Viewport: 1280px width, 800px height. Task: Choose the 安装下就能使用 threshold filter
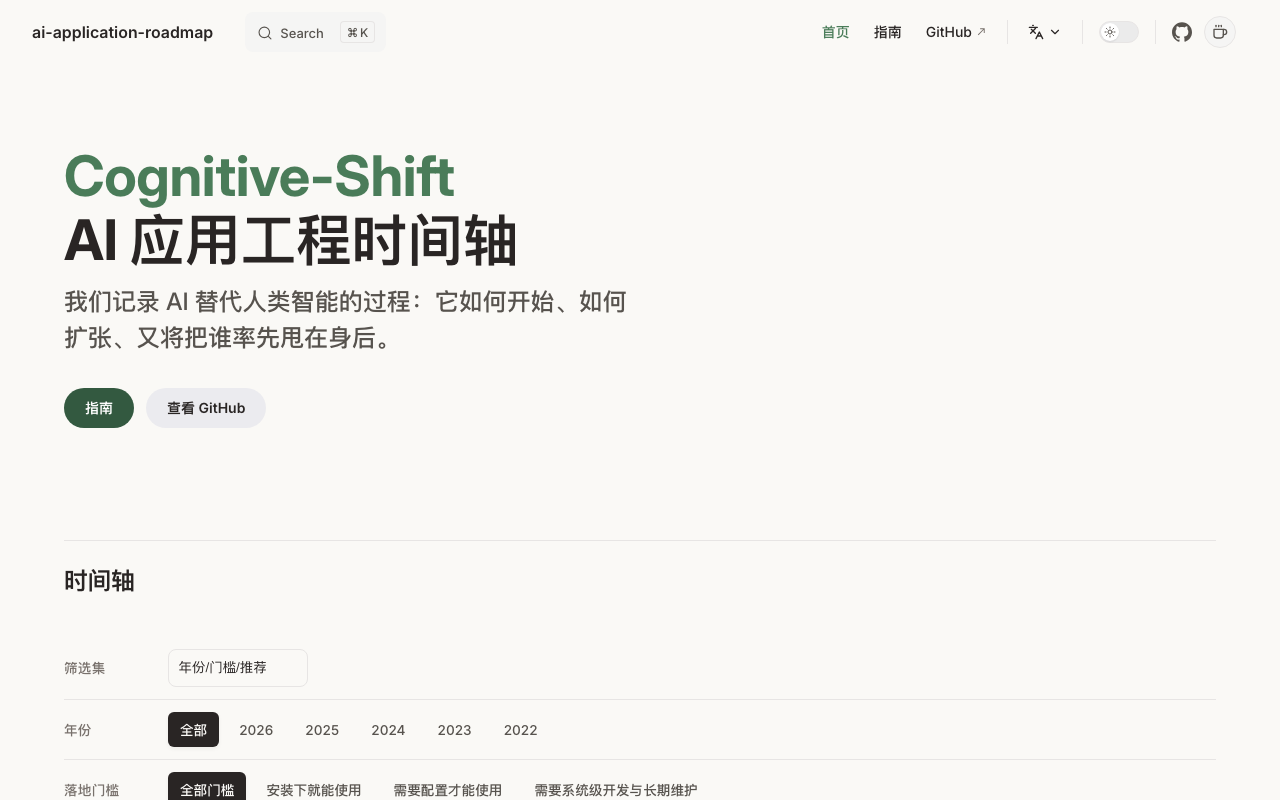tap(314, 790)
